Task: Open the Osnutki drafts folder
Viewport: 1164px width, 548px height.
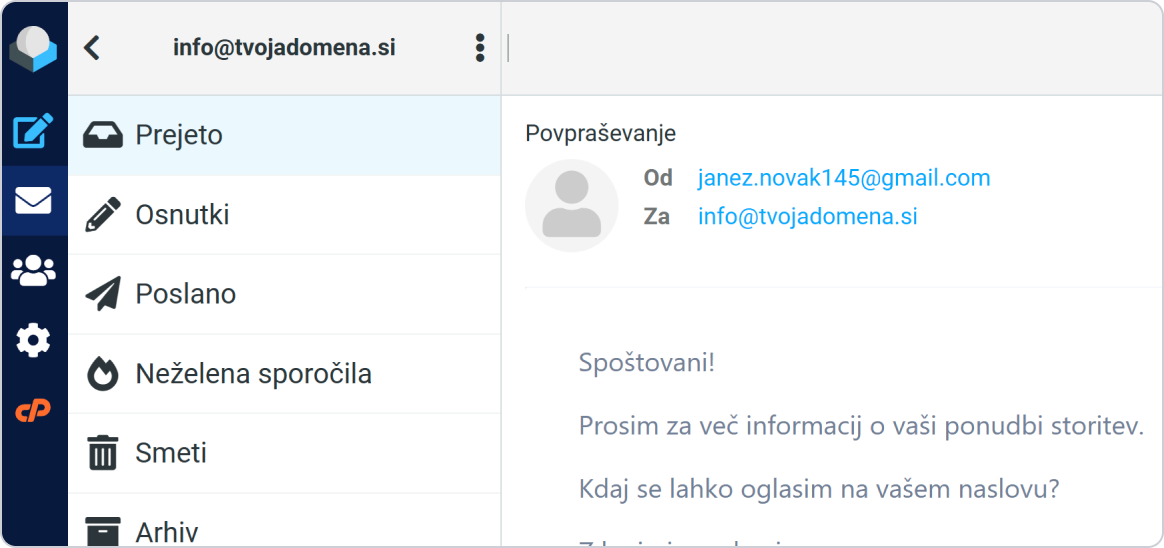Action: click(x=284, y=215)
